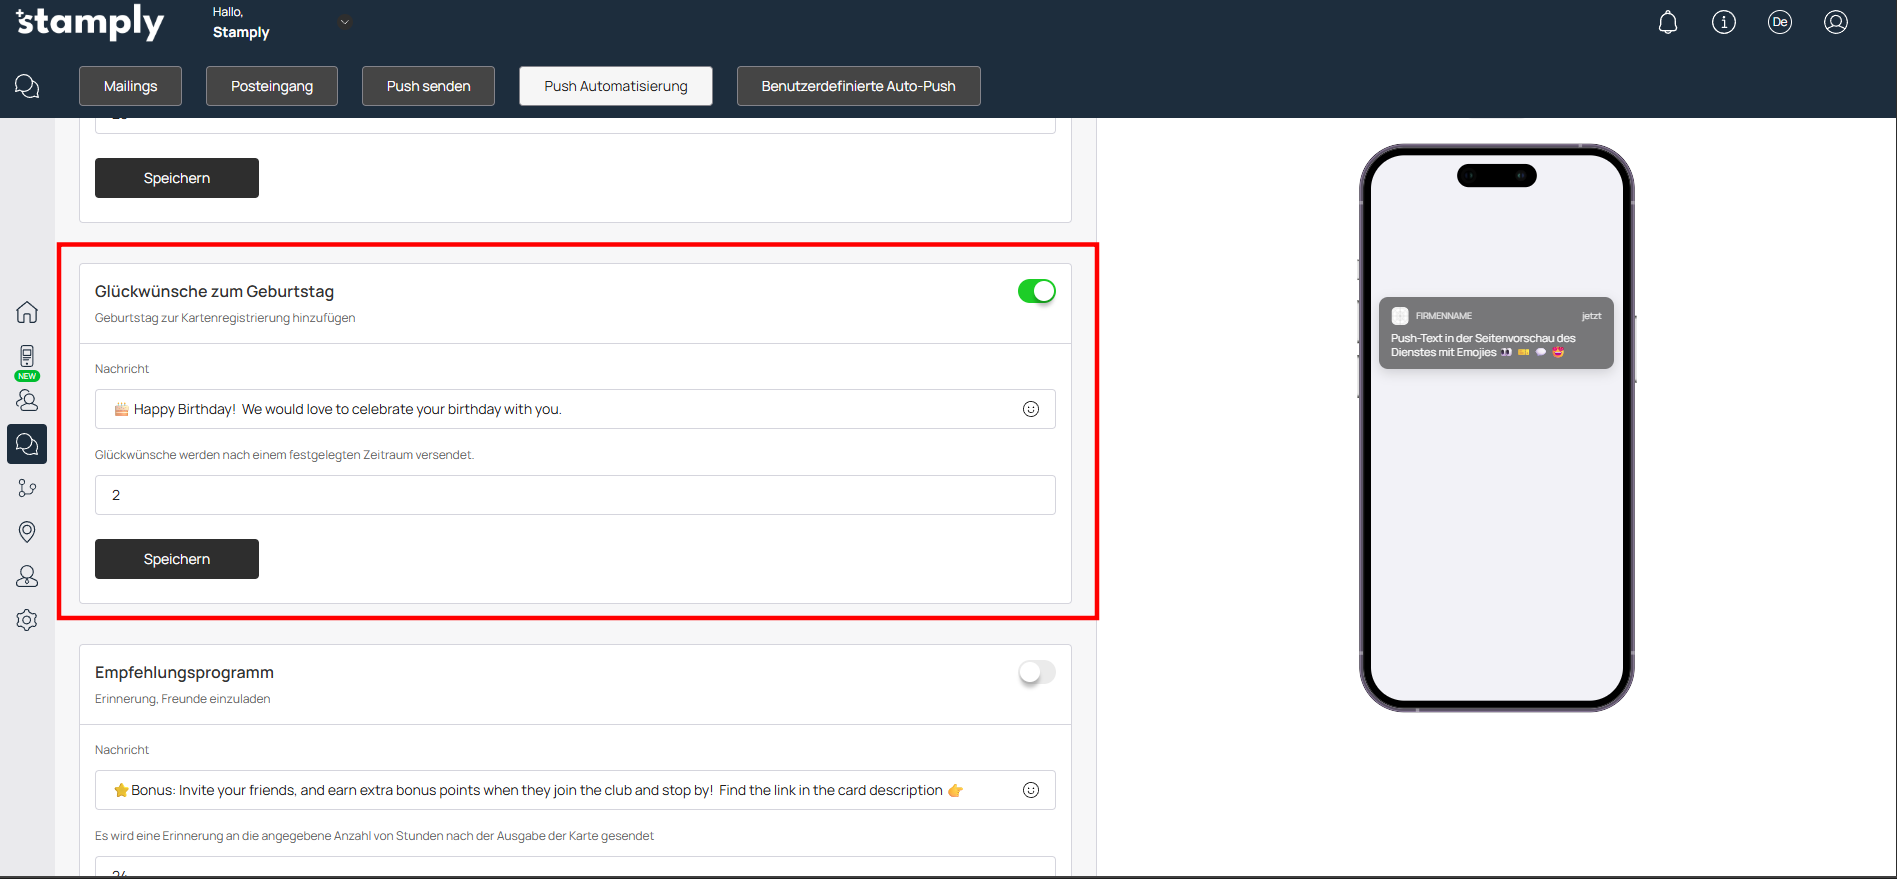
Task: Open the De language selector
Action: coord(1779,22)
